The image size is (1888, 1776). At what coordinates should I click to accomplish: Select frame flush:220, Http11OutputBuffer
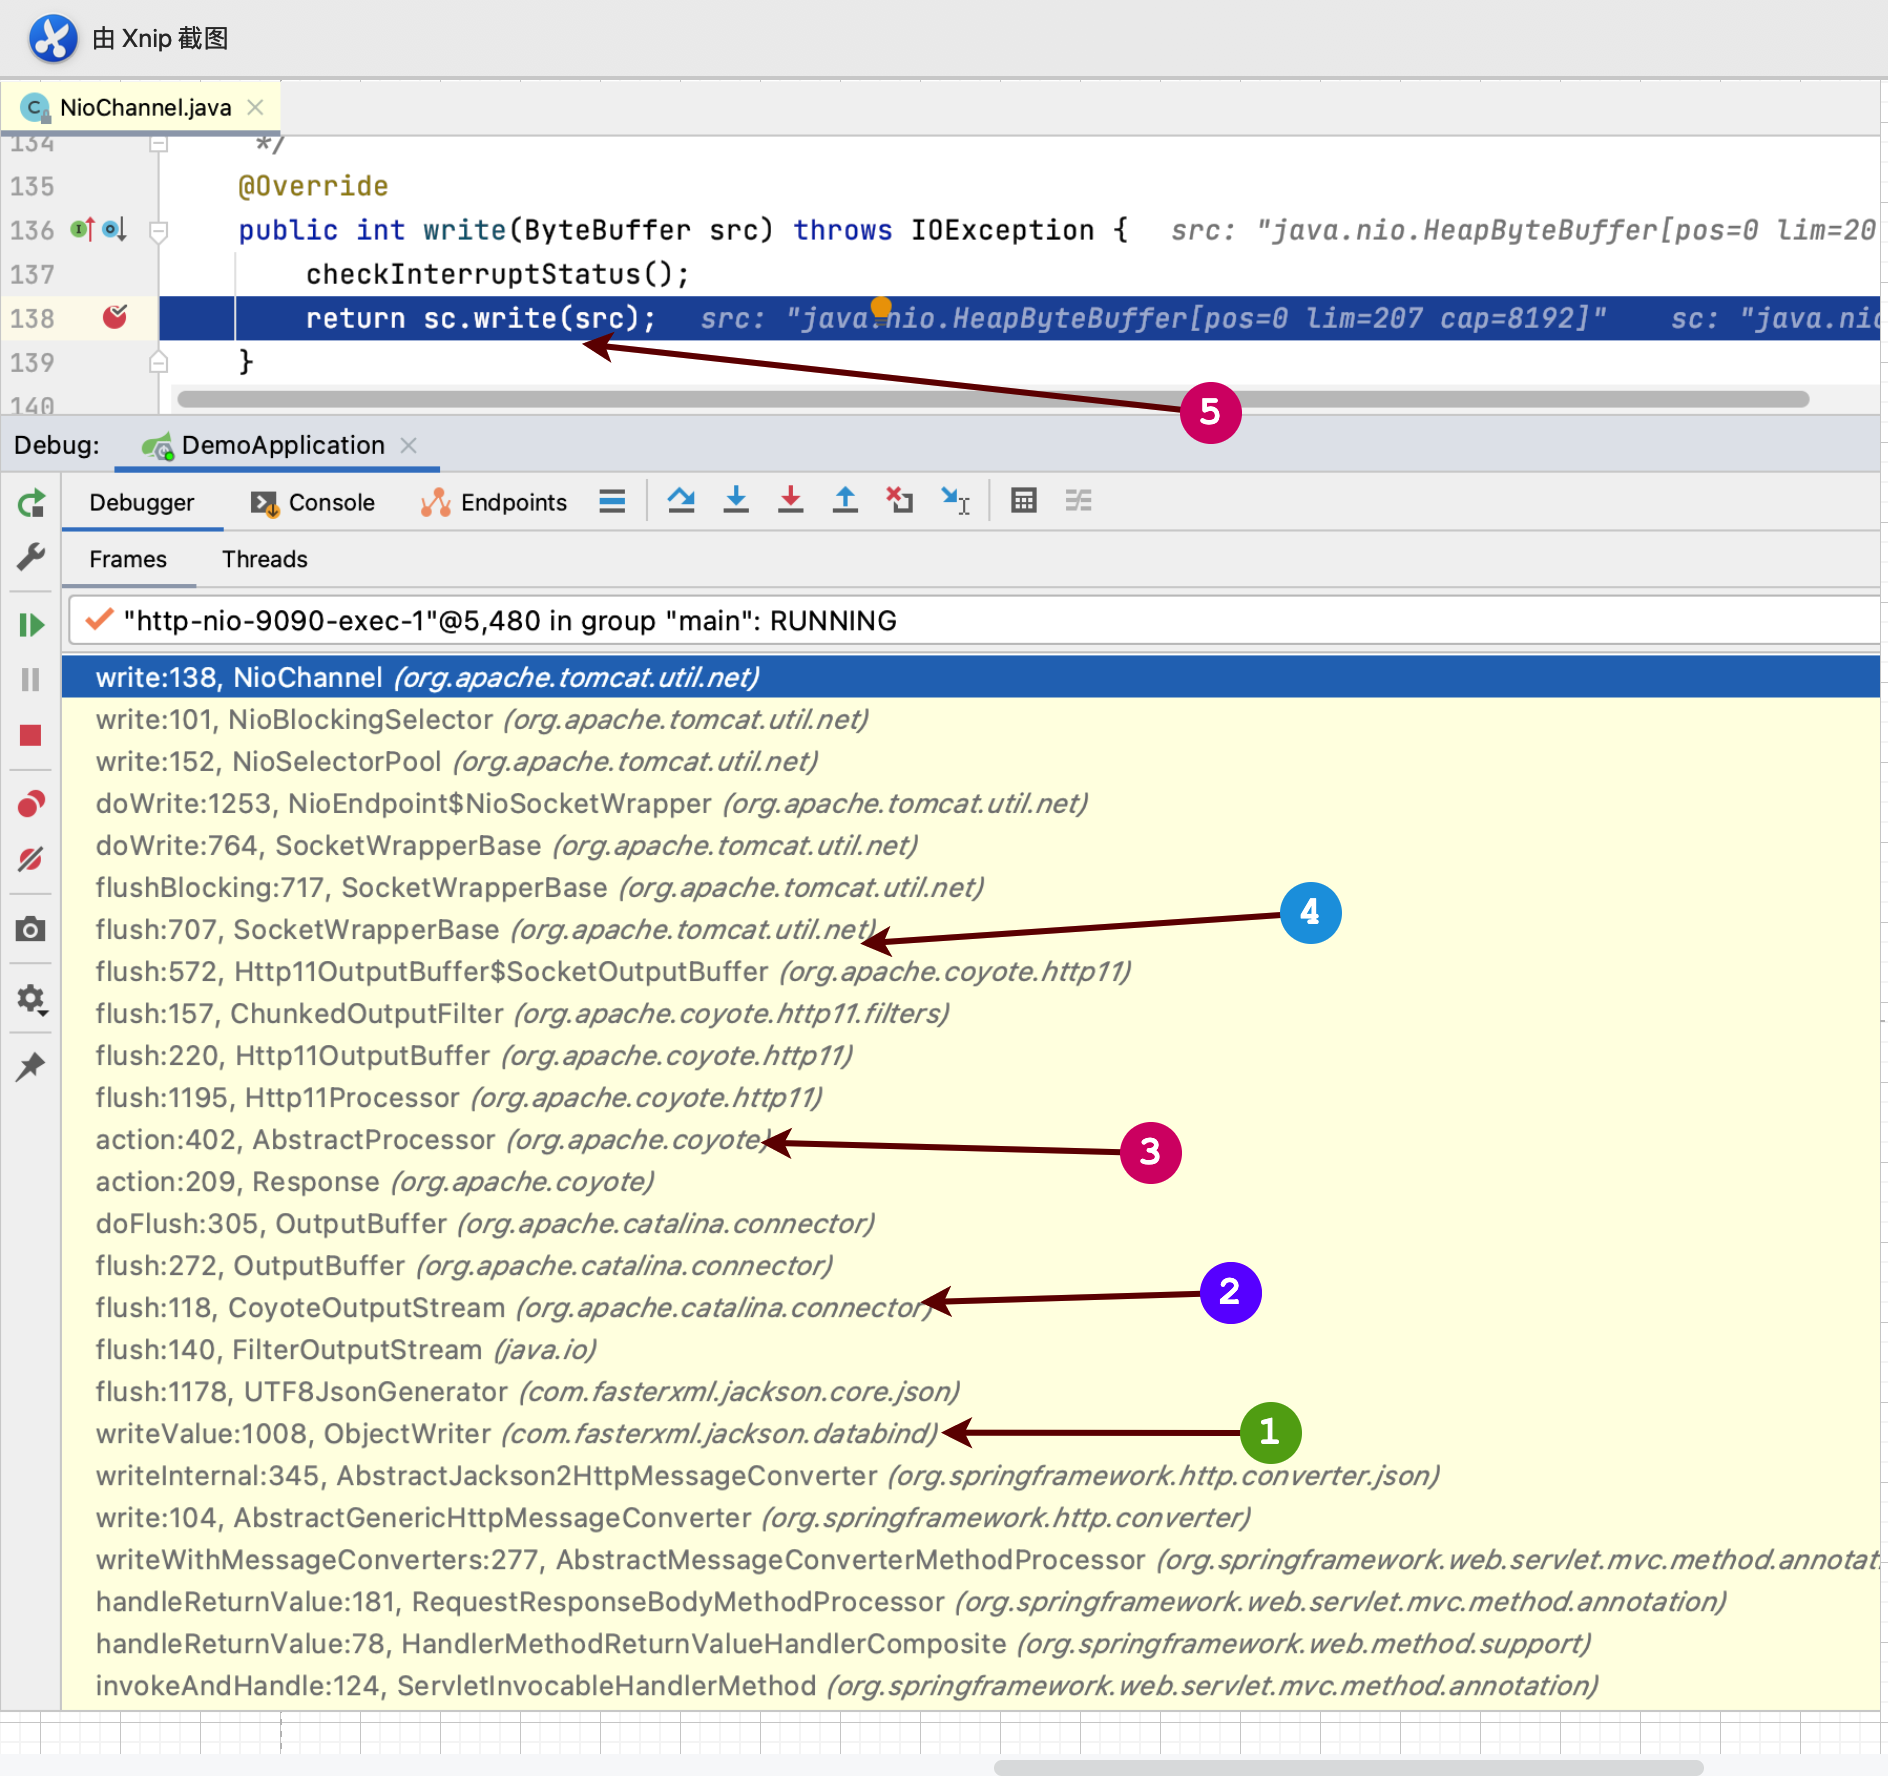coord(970,1055)
